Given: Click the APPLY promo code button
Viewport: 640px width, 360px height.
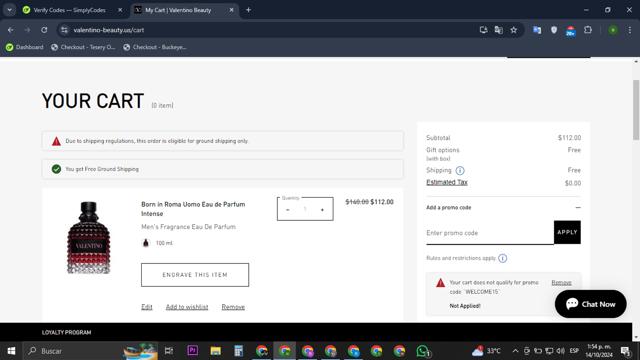Looking at the screenshot, I should pos(567,232).
